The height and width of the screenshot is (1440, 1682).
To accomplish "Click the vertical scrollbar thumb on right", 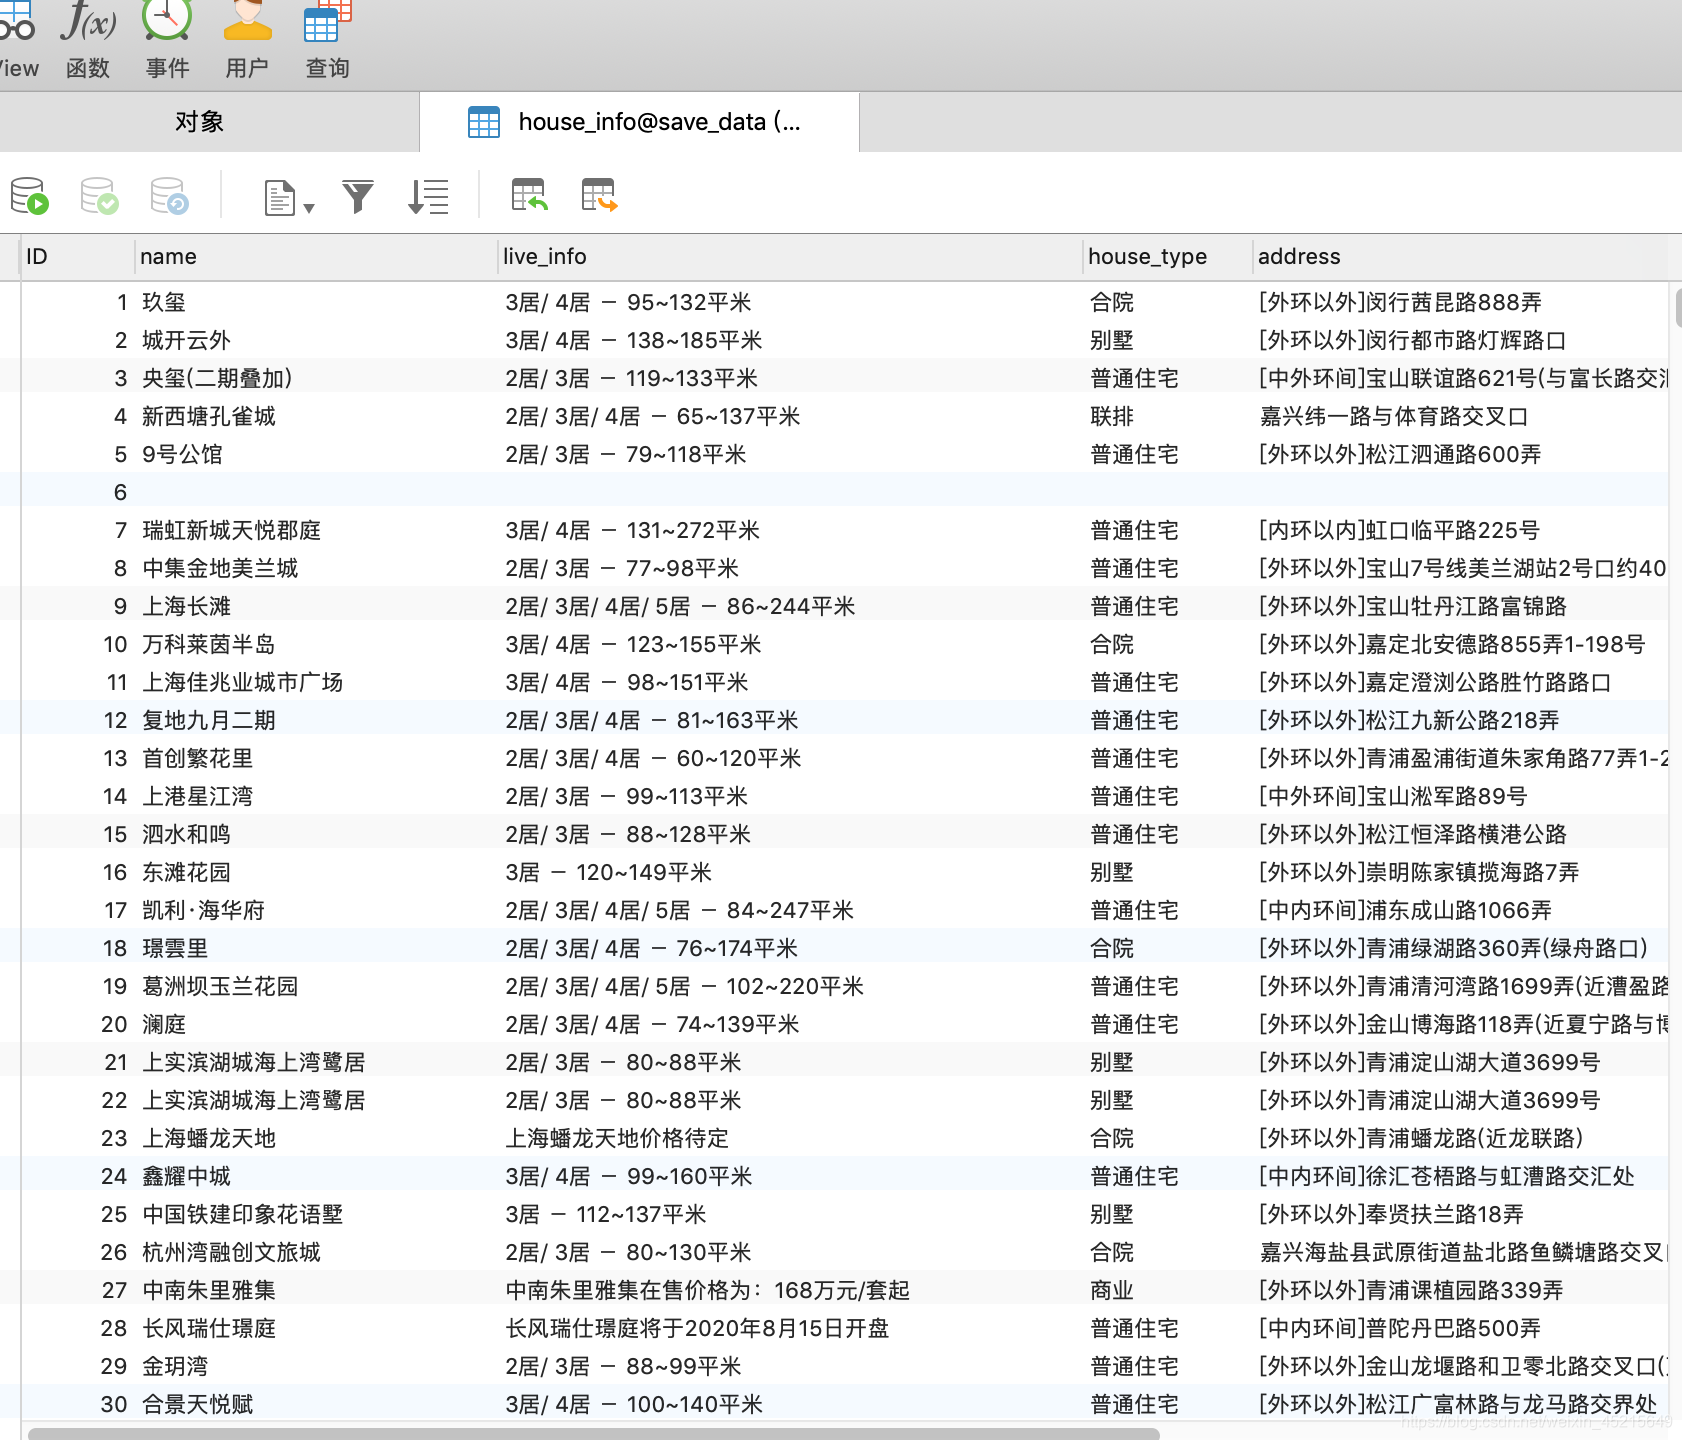I will 1677,306.
